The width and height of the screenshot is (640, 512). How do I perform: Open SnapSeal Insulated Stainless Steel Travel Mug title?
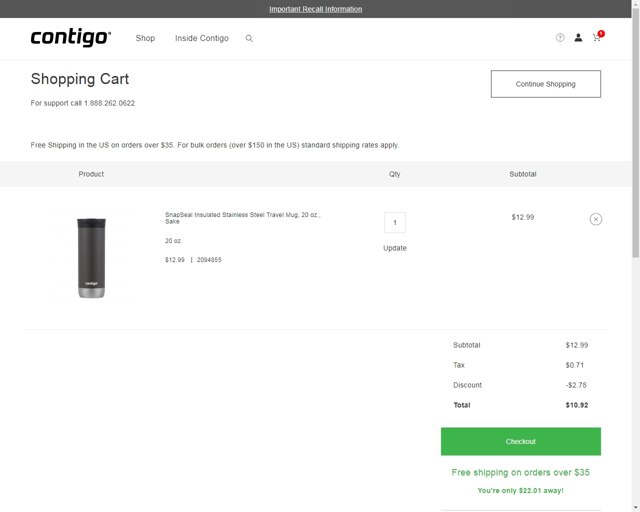(242, 218)
